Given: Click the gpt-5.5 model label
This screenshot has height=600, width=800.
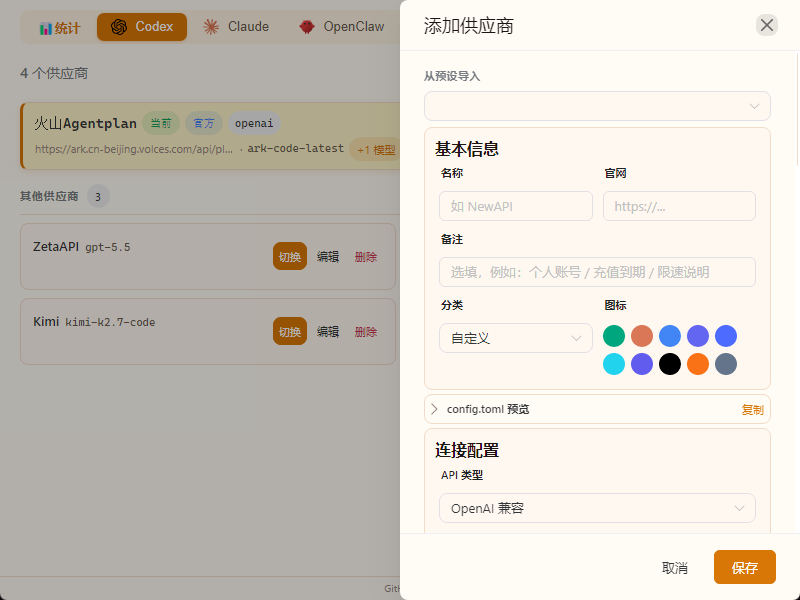Looking at the screenshot, I should (x=108, y=247).
